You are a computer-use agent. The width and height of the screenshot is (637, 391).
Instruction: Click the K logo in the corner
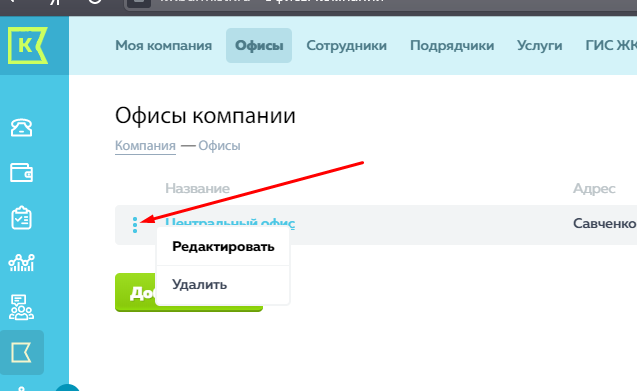[x=27, y=46]
